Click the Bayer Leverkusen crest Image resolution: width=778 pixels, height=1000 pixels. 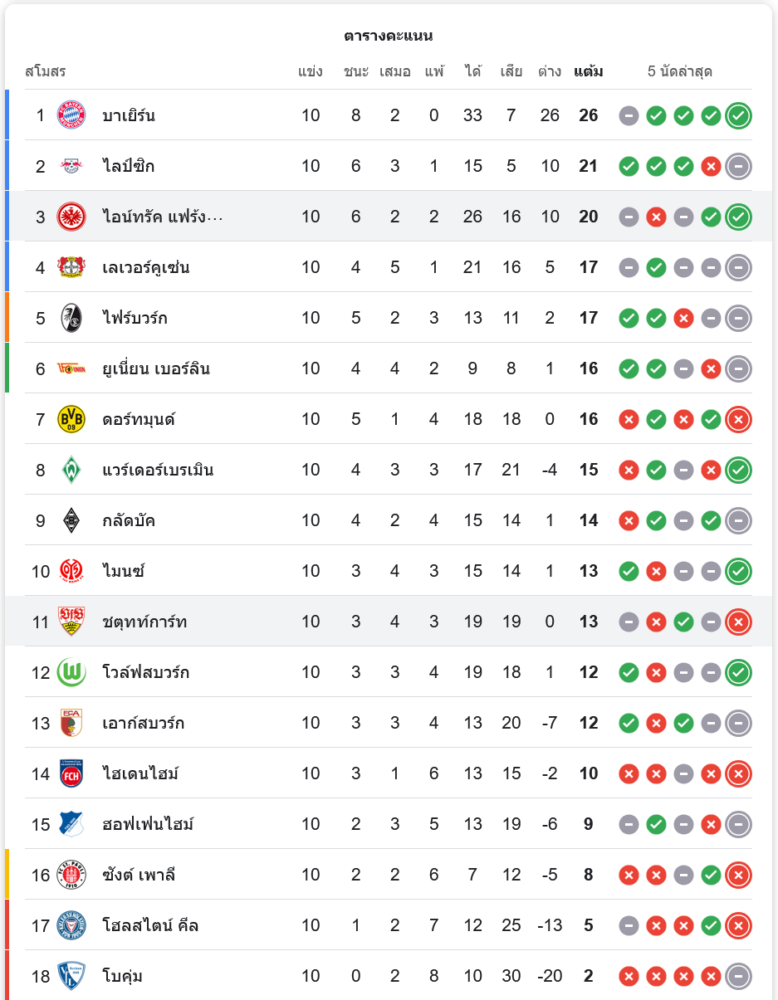coord(71,267)
